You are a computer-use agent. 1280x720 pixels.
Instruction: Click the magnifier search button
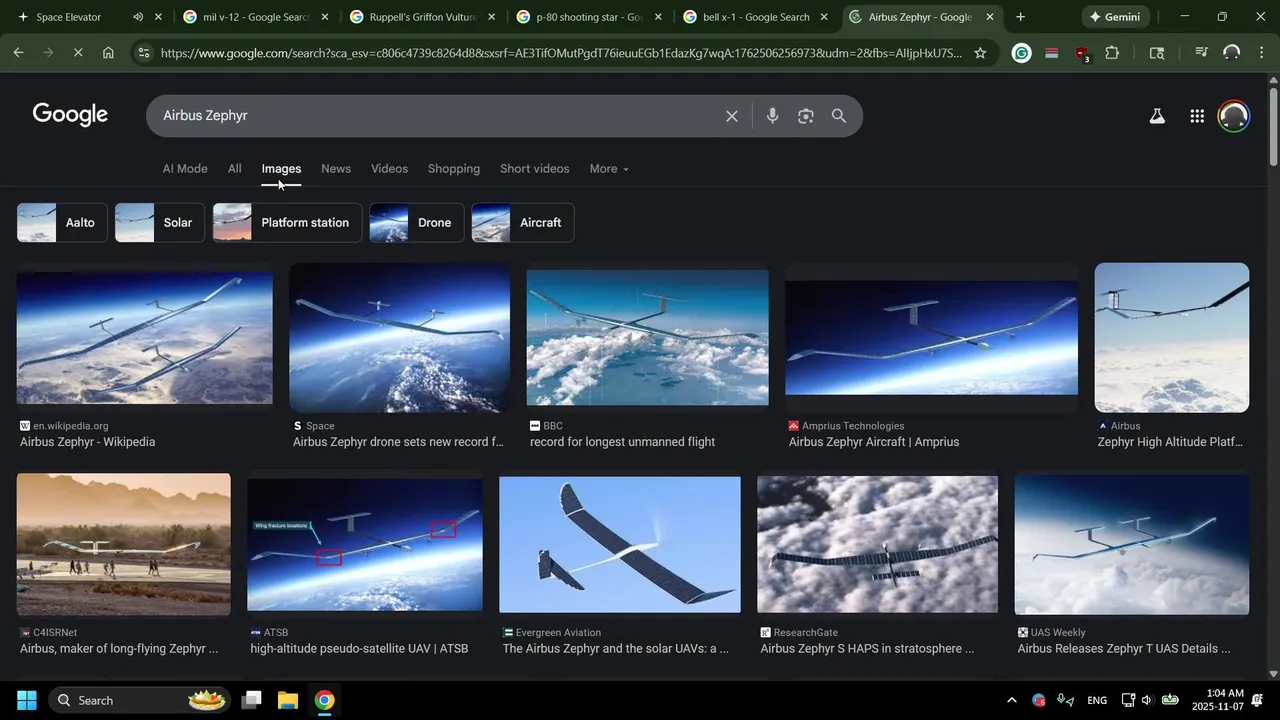(x=839, y=116)
